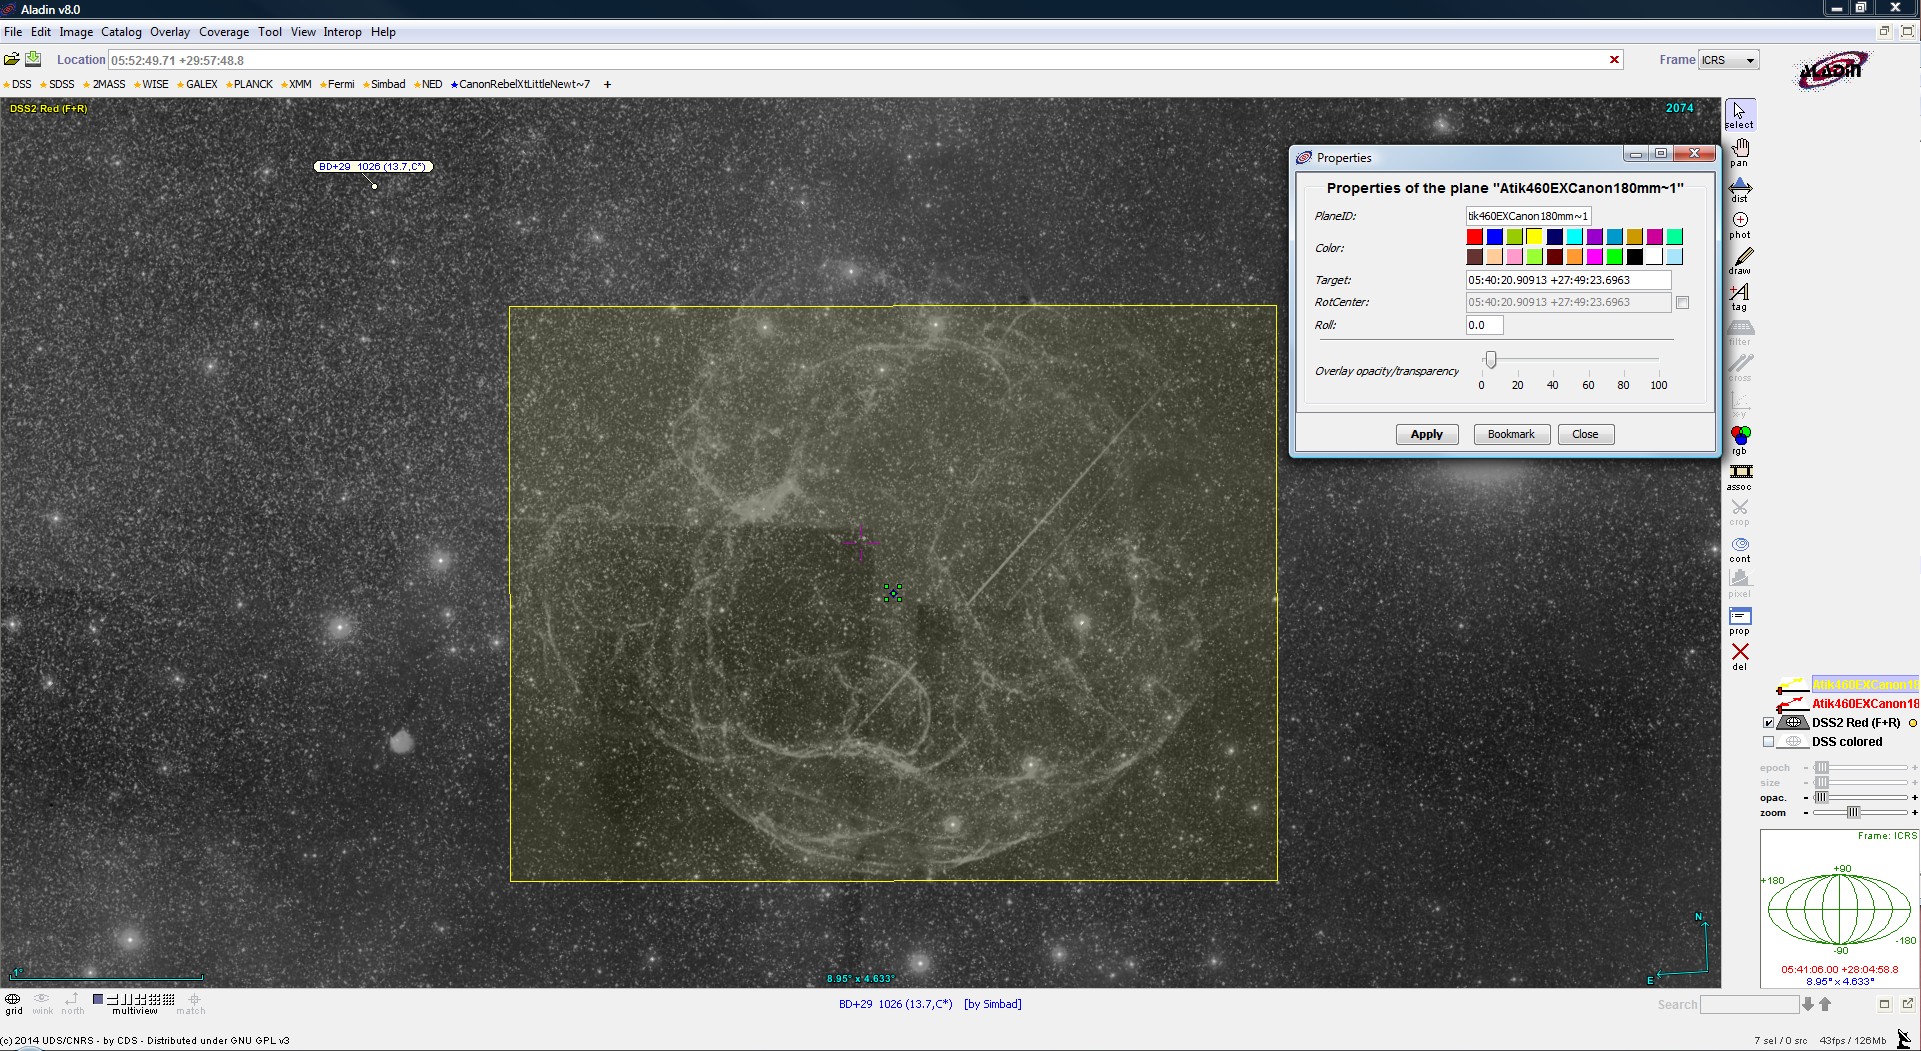Delete the plane with del icon
This screenshot has width=1921, height=1051.
pos(1740,655)
